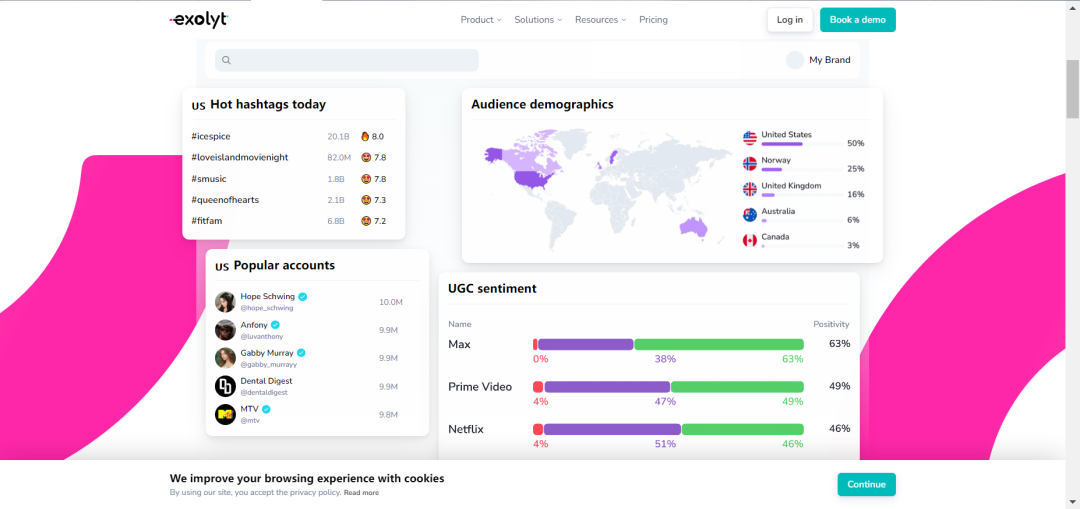Click Hope Schwing's profile picture

tap(225, 302)
